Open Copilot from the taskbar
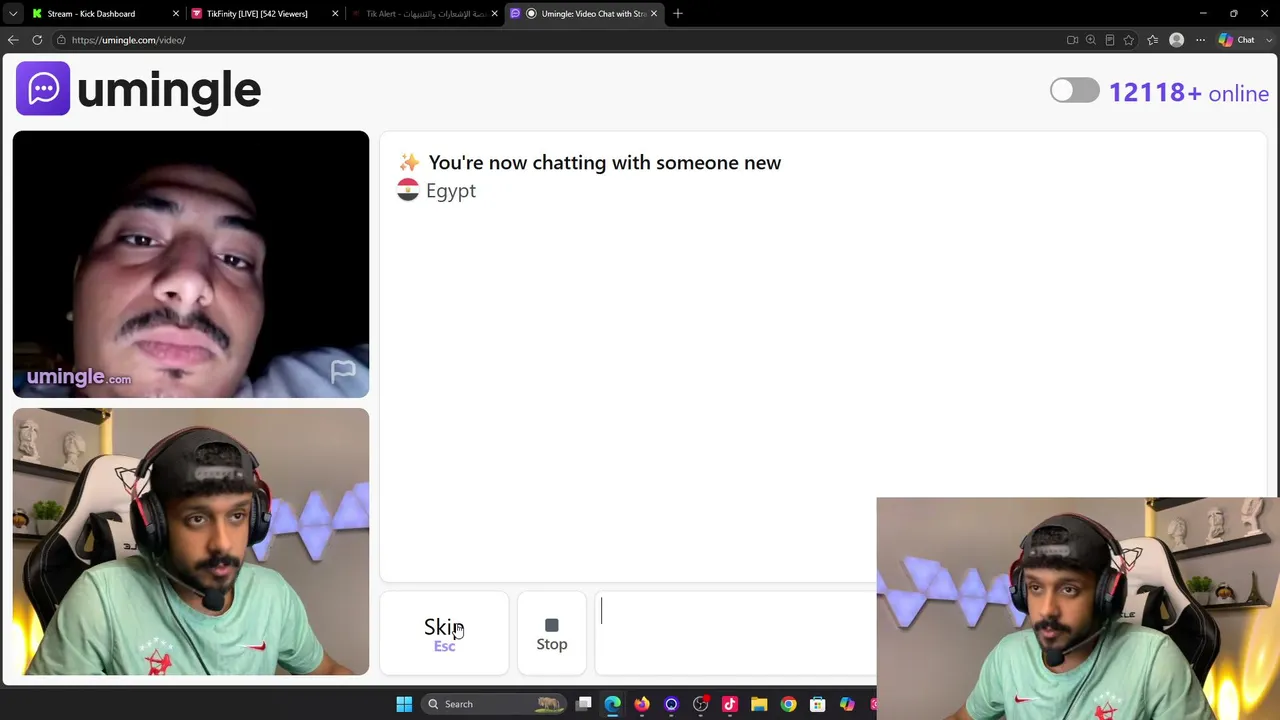Viewport: 1280px width, 720px height. click(x=847, y=704)
